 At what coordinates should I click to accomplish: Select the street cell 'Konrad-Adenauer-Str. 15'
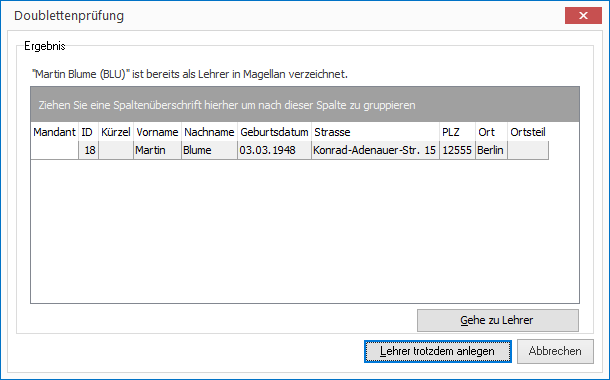[x=375, y=150]
